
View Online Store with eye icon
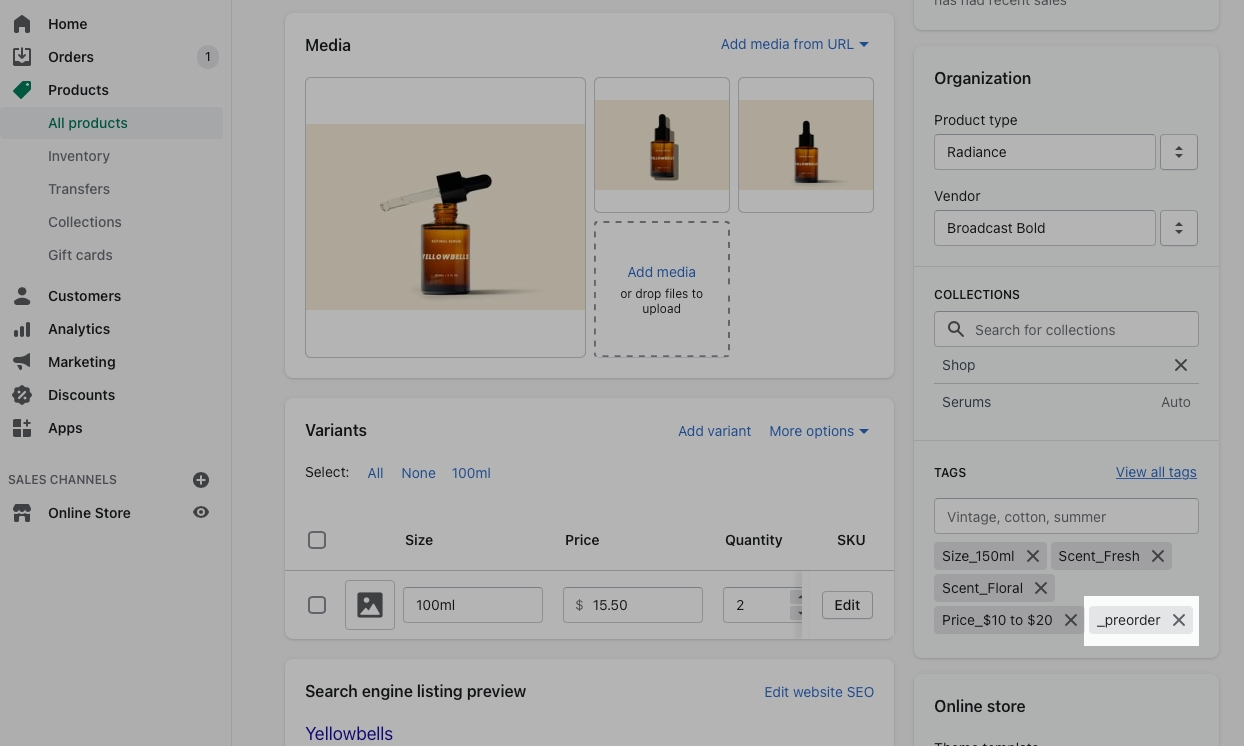201,513
